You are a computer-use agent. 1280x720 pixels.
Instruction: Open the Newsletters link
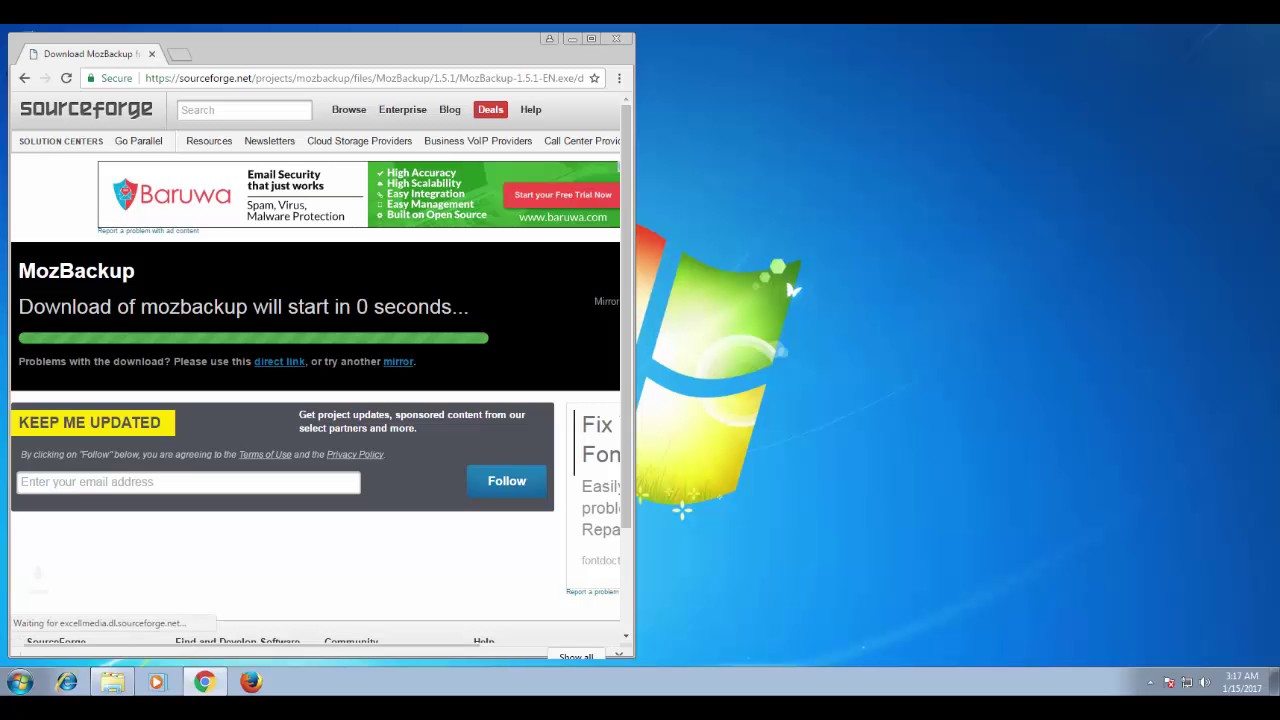coord(270,141)
